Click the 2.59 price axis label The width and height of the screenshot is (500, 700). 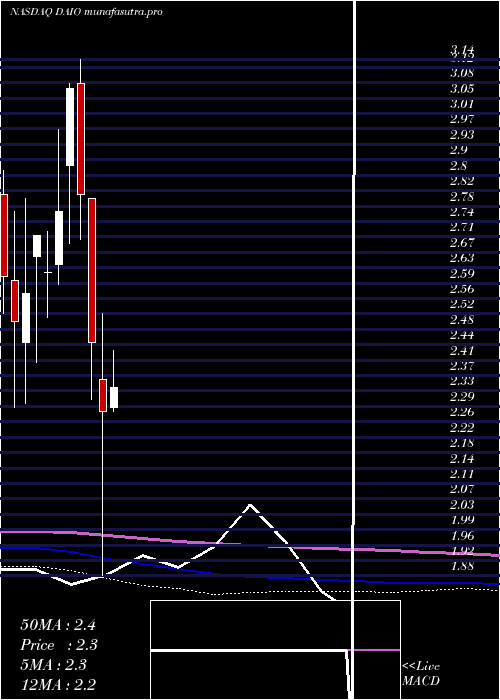point(462,273)
